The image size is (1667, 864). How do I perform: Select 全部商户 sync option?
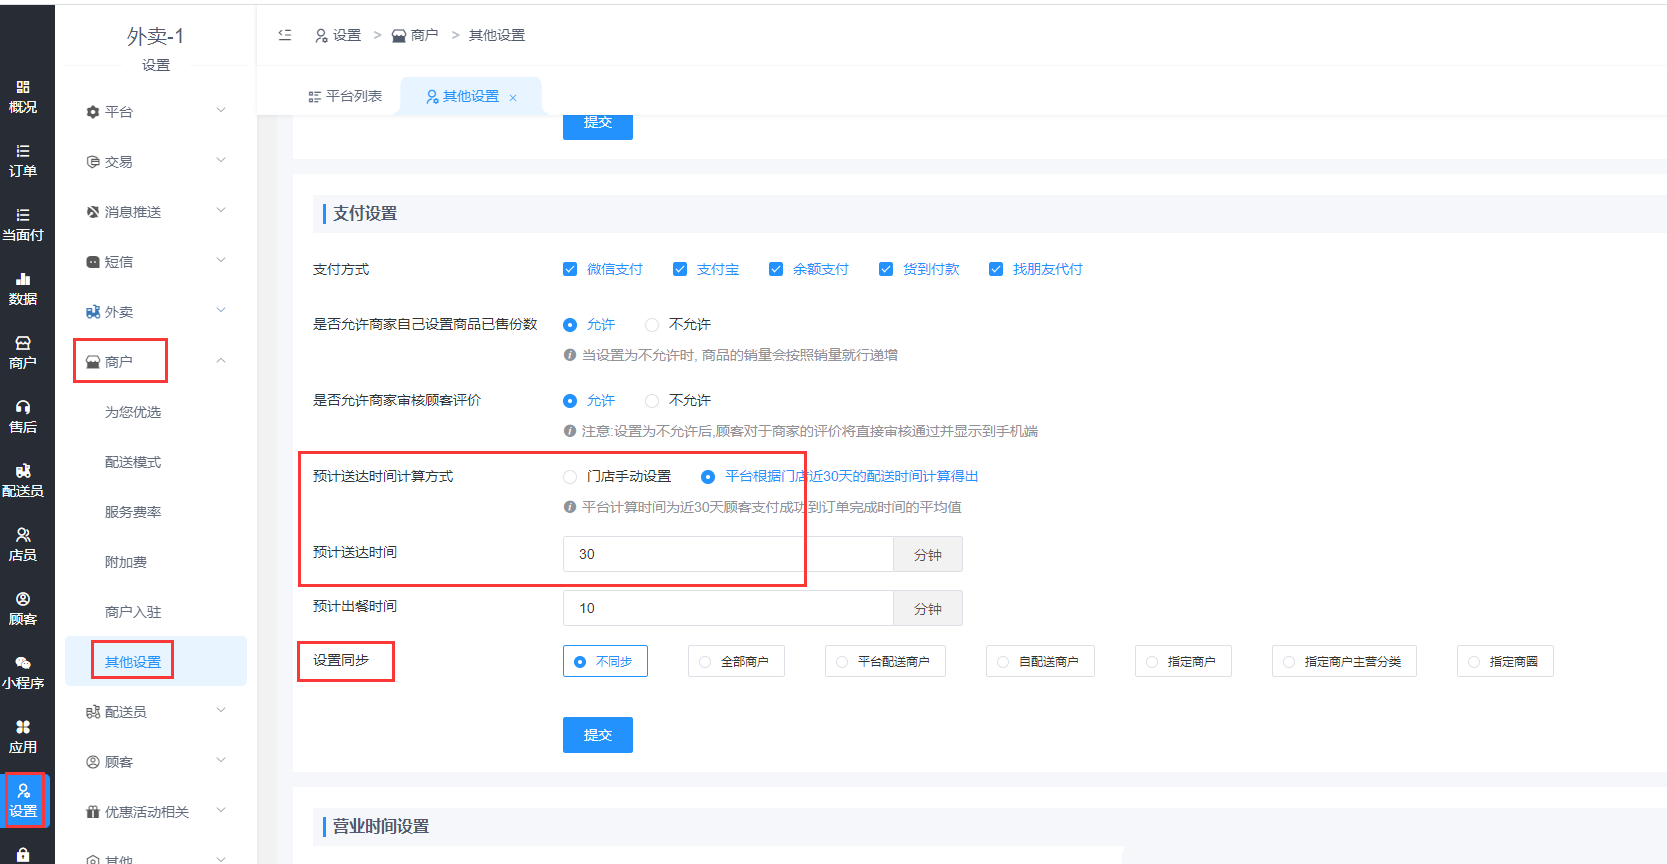click(x=736, y=661)
